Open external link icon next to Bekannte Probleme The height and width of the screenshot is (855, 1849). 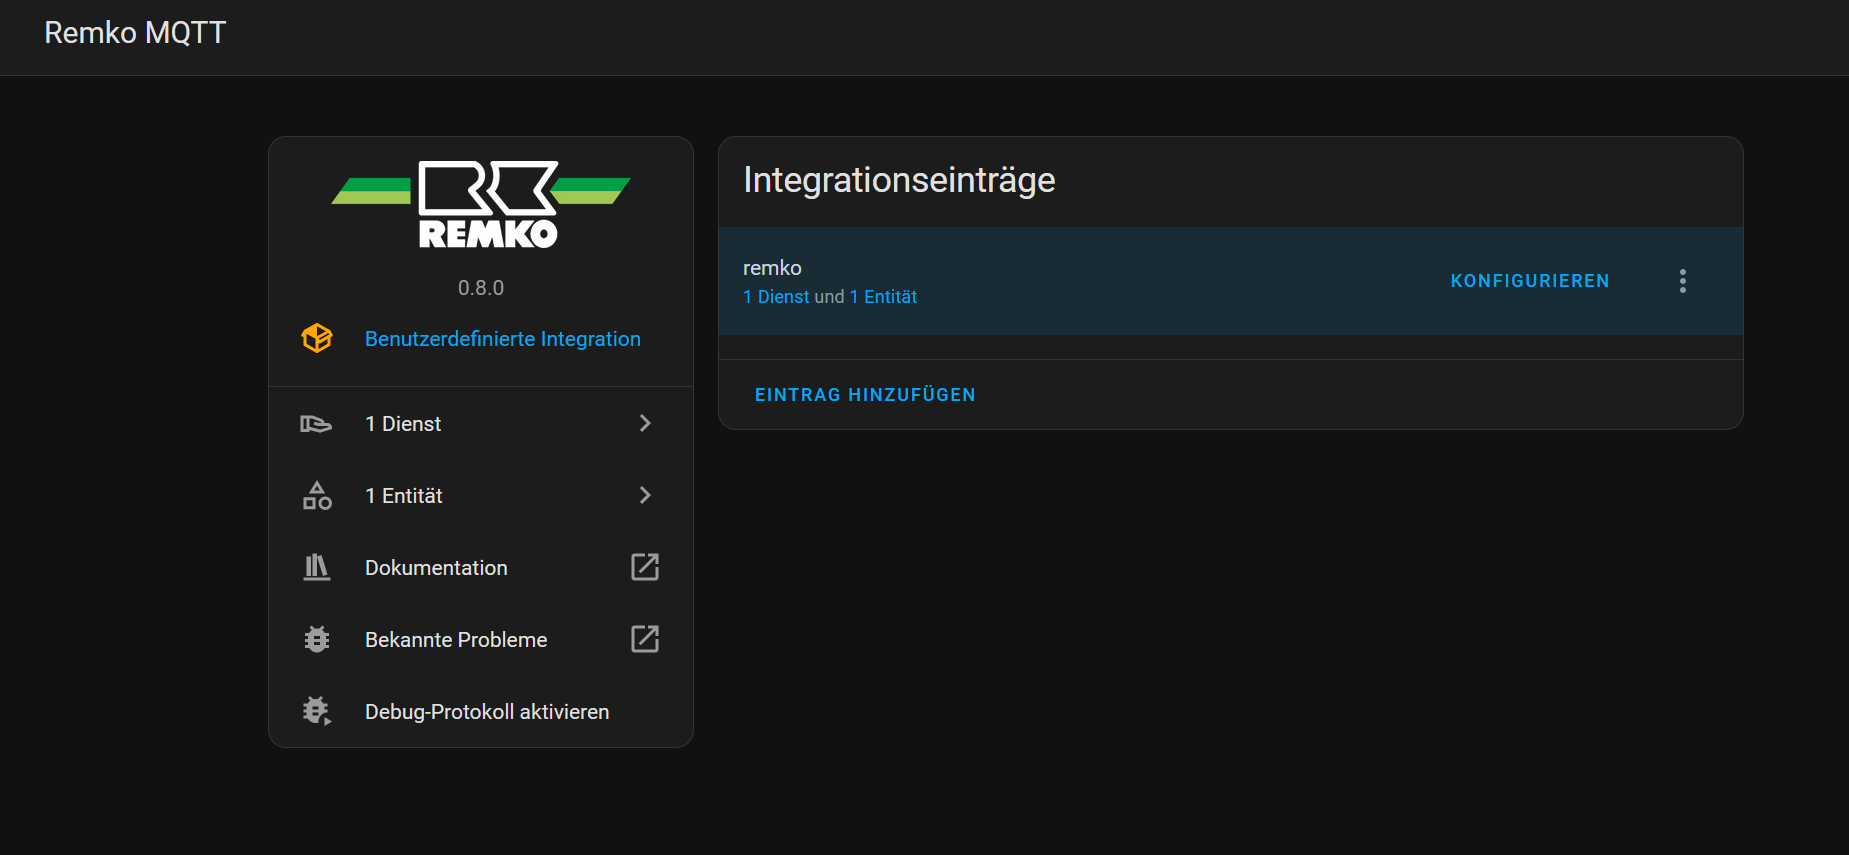(645, 639)
